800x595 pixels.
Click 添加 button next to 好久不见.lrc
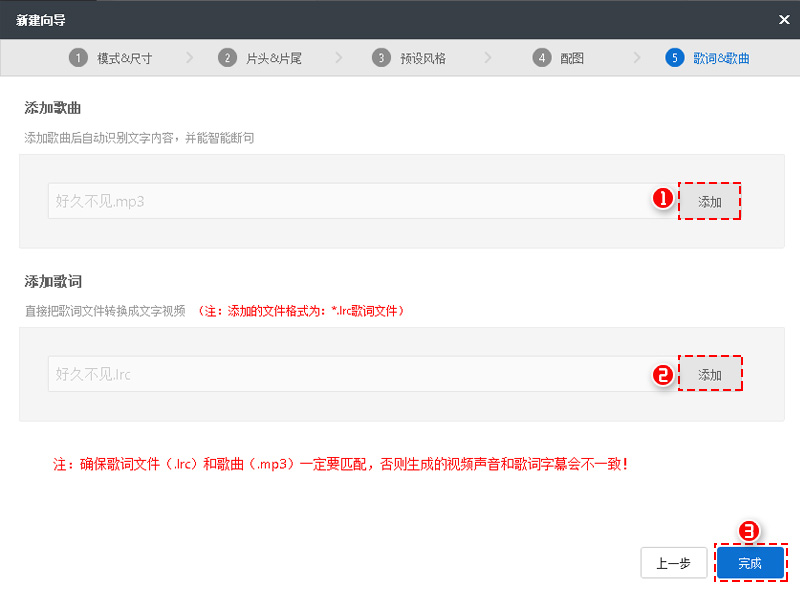(x=710, y=374)
